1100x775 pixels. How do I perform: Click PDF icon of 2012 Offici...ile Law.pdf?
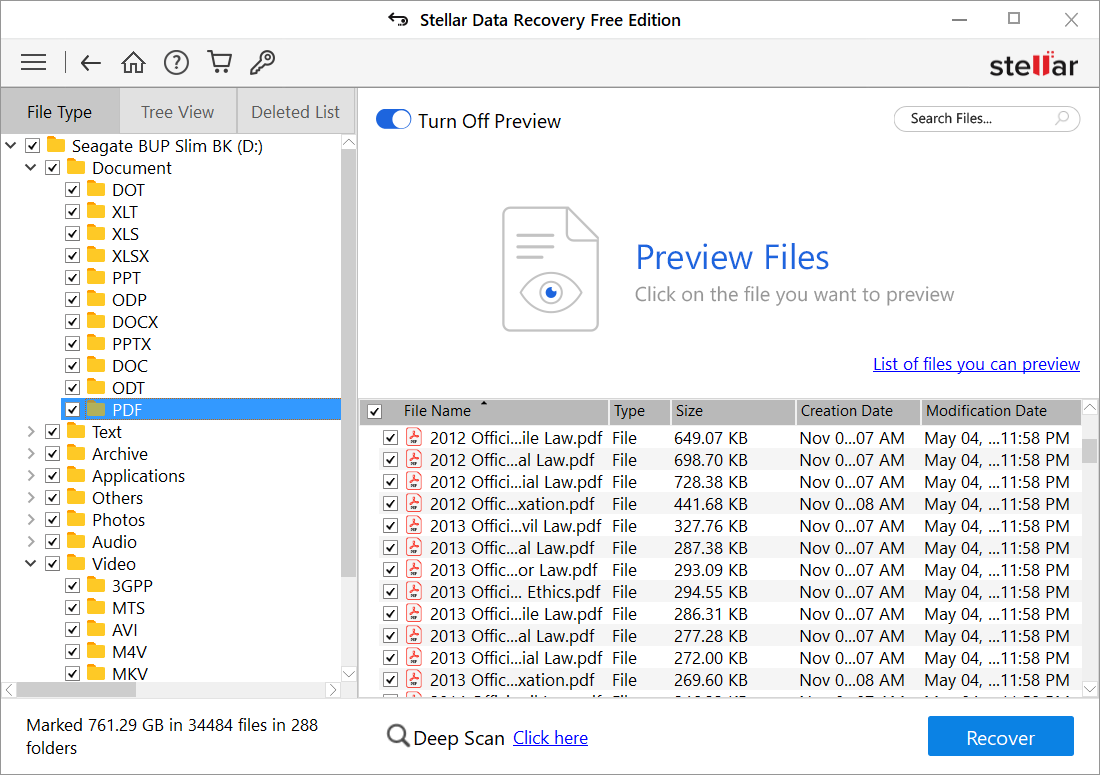tap(414, 438)
